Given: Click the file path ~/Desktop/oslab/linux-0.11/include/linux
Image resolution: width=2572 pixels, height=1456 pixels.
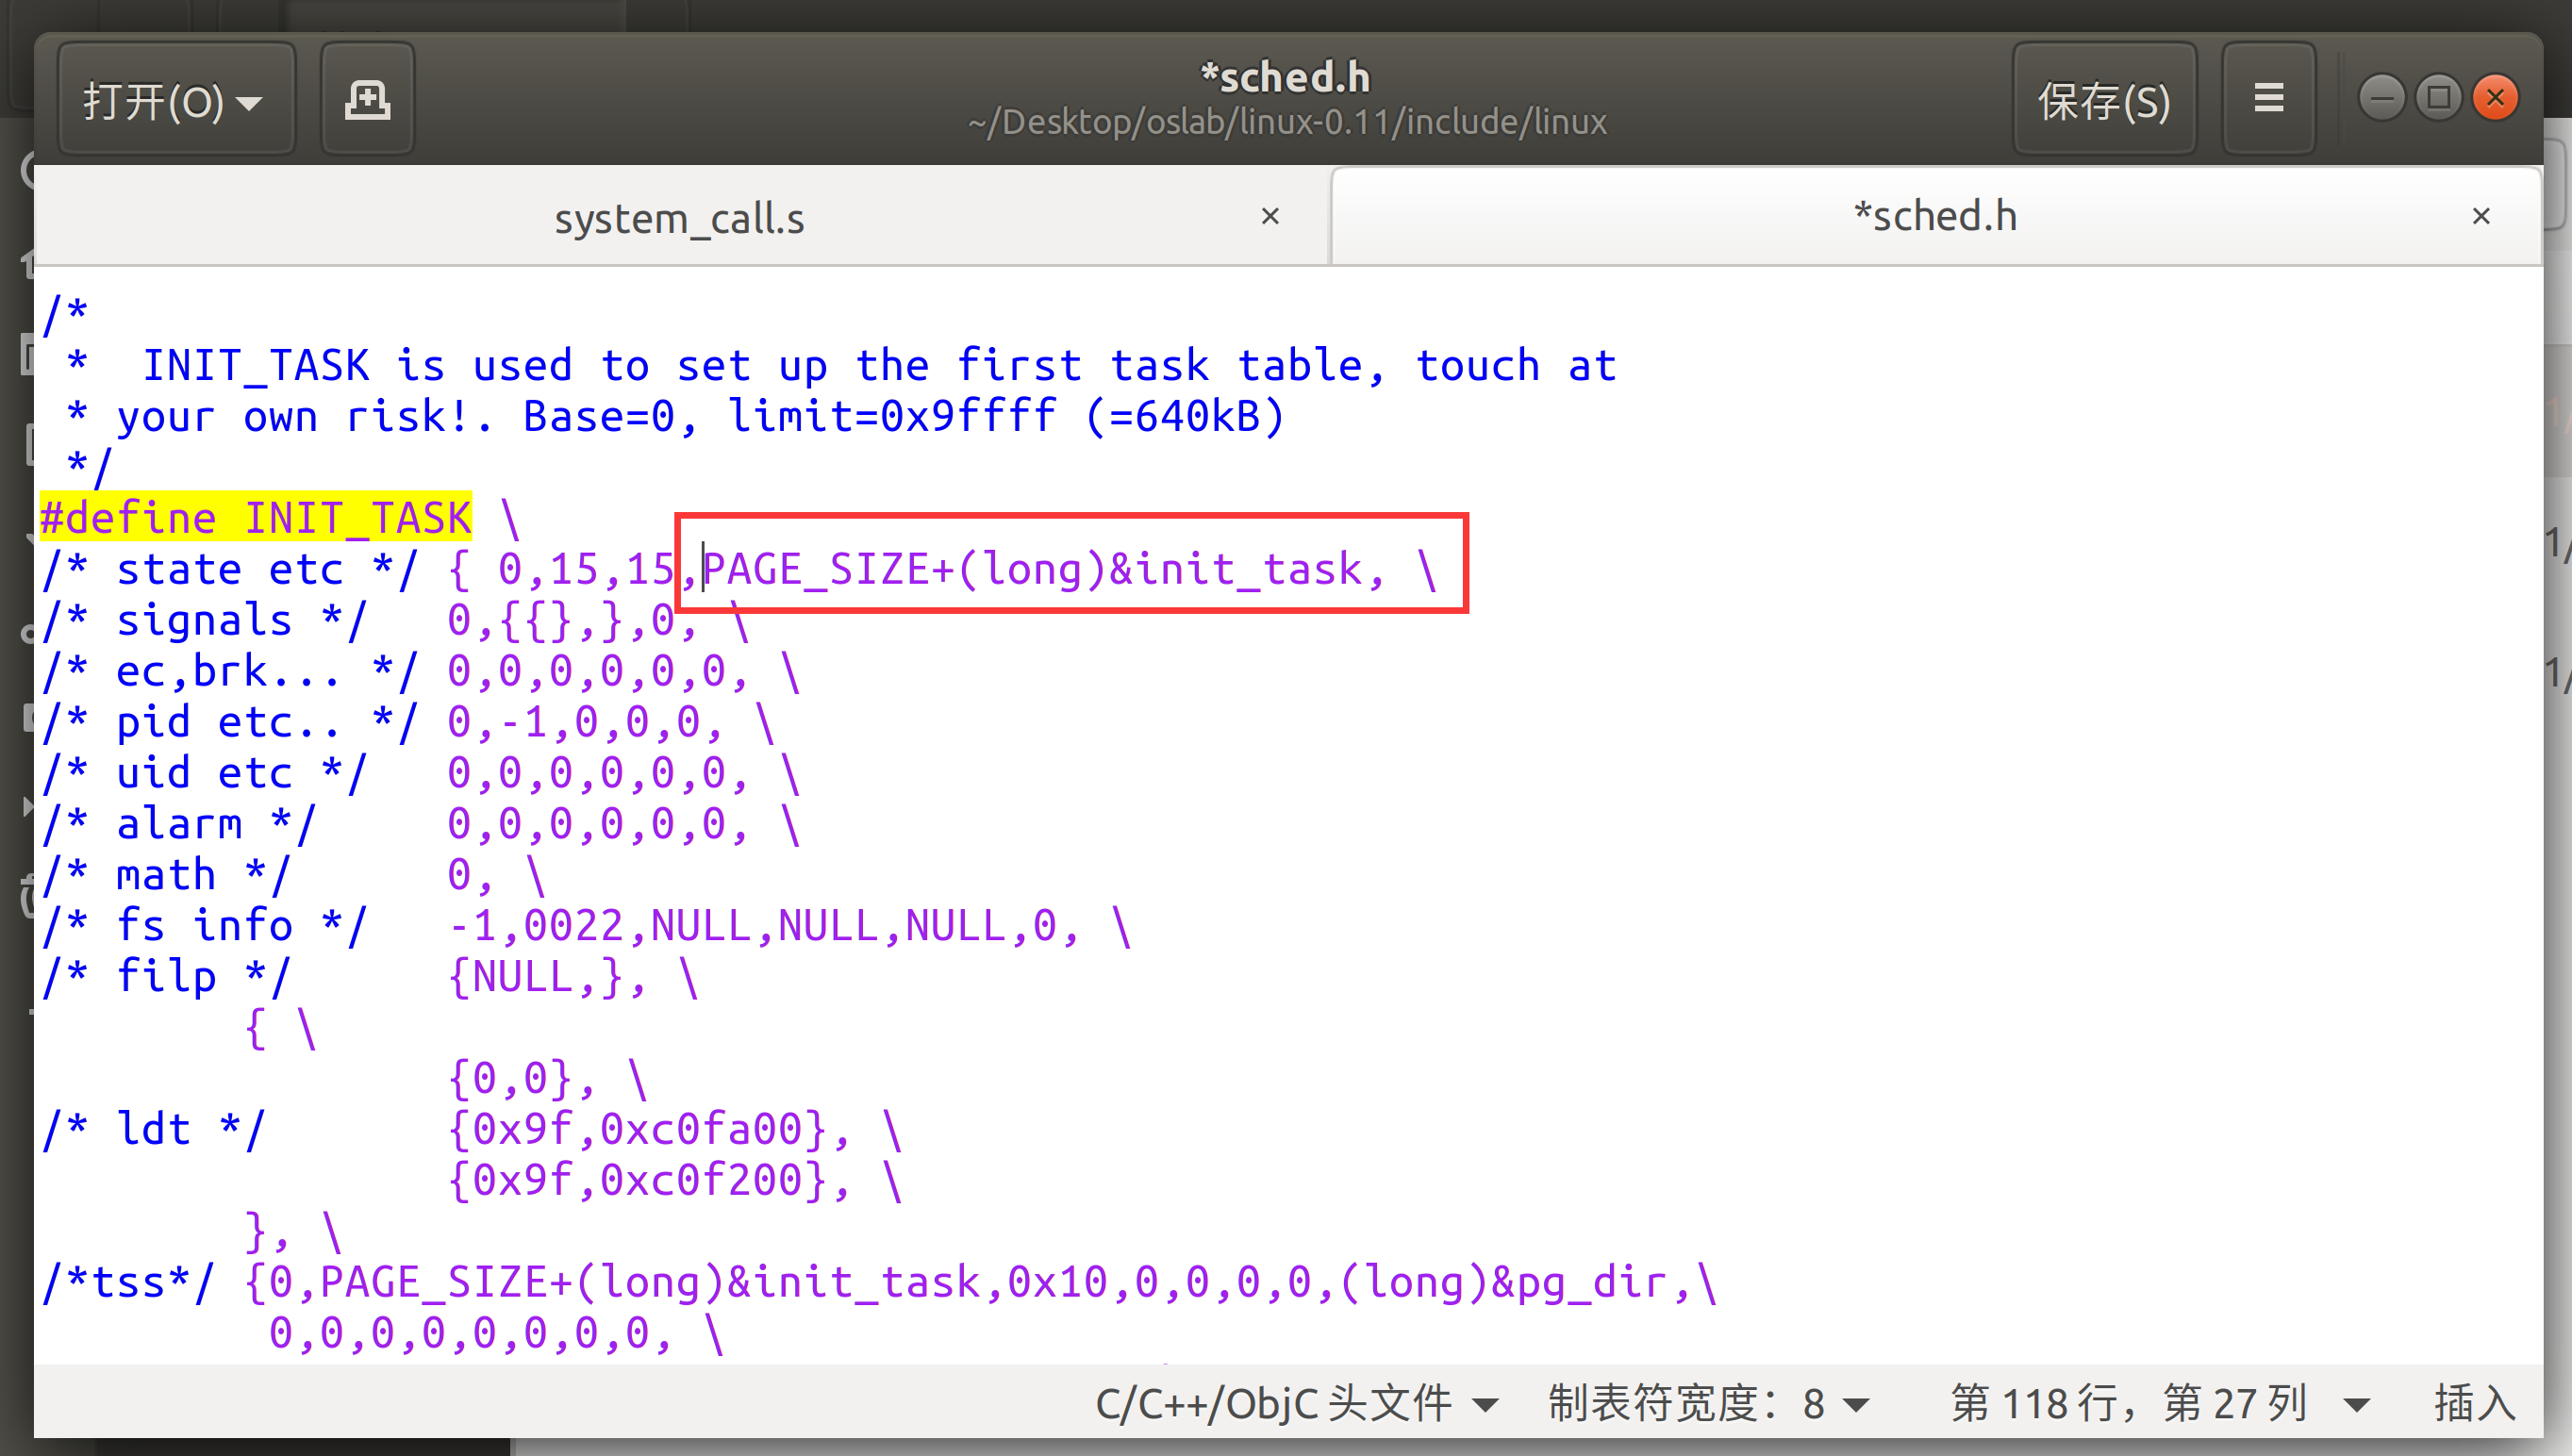Looking at the screenshot, I should (x=1288, y=122).
